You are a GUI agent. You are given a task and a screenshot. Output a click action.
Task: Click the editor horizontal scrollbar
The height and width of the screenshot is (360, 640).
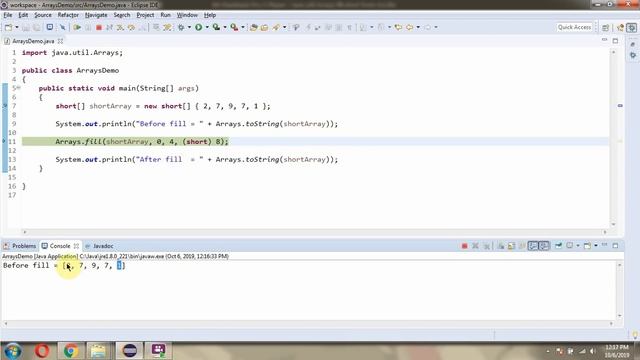click(x=314, y=232)
